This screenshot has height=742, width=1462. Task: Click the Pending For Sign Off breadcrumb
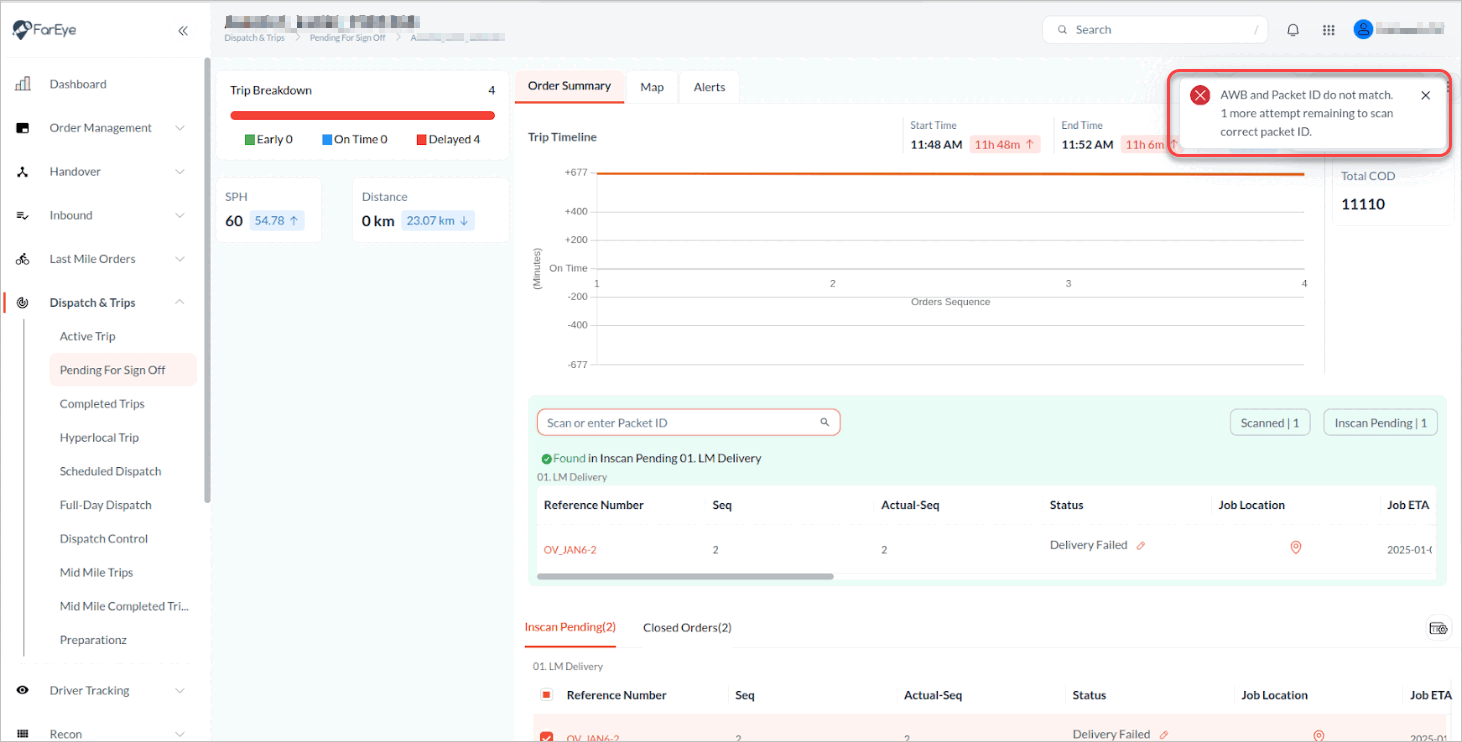click(347, 38)
